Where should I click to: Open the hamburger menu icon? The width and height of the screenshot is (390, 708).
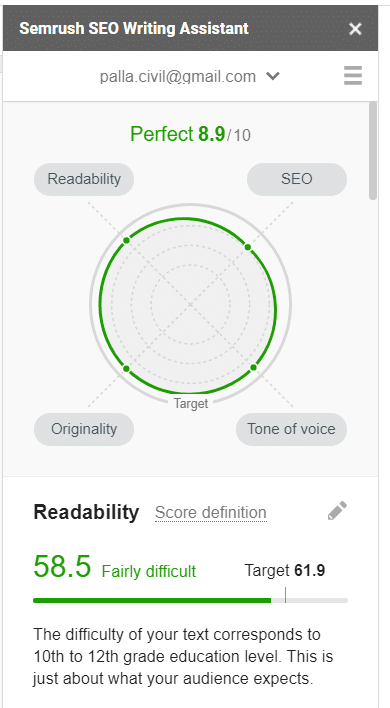(353, 75)
